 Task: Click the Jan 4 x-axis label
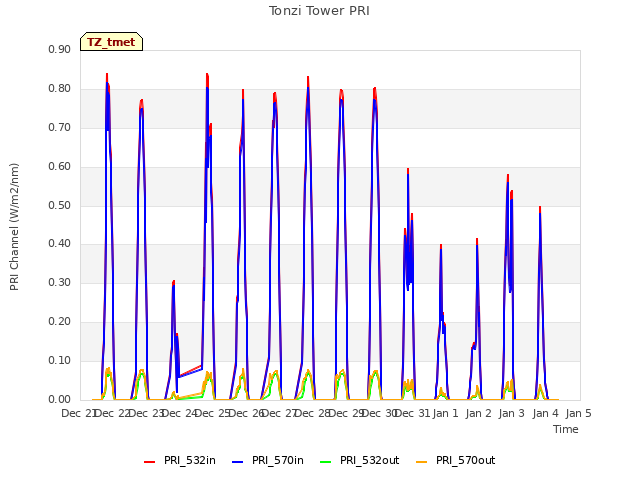pos(546,413)
